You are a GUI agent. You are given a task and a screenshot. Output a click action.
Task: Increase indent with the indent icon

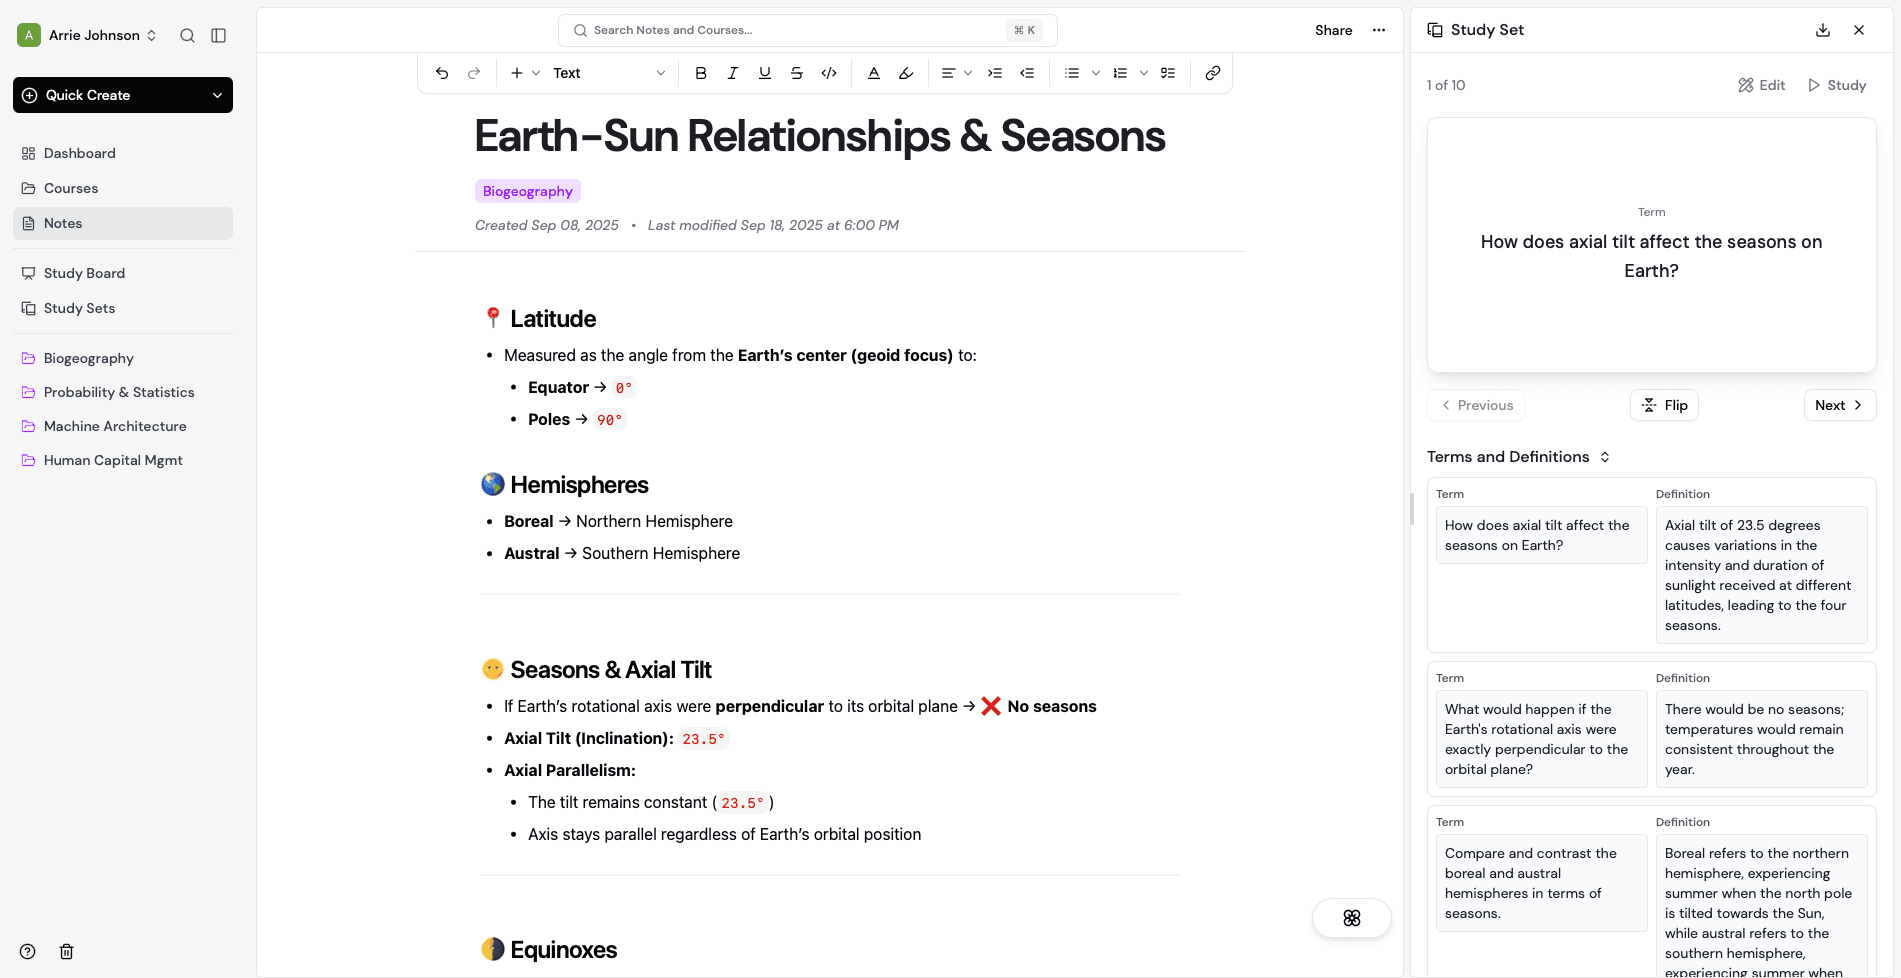995,73
